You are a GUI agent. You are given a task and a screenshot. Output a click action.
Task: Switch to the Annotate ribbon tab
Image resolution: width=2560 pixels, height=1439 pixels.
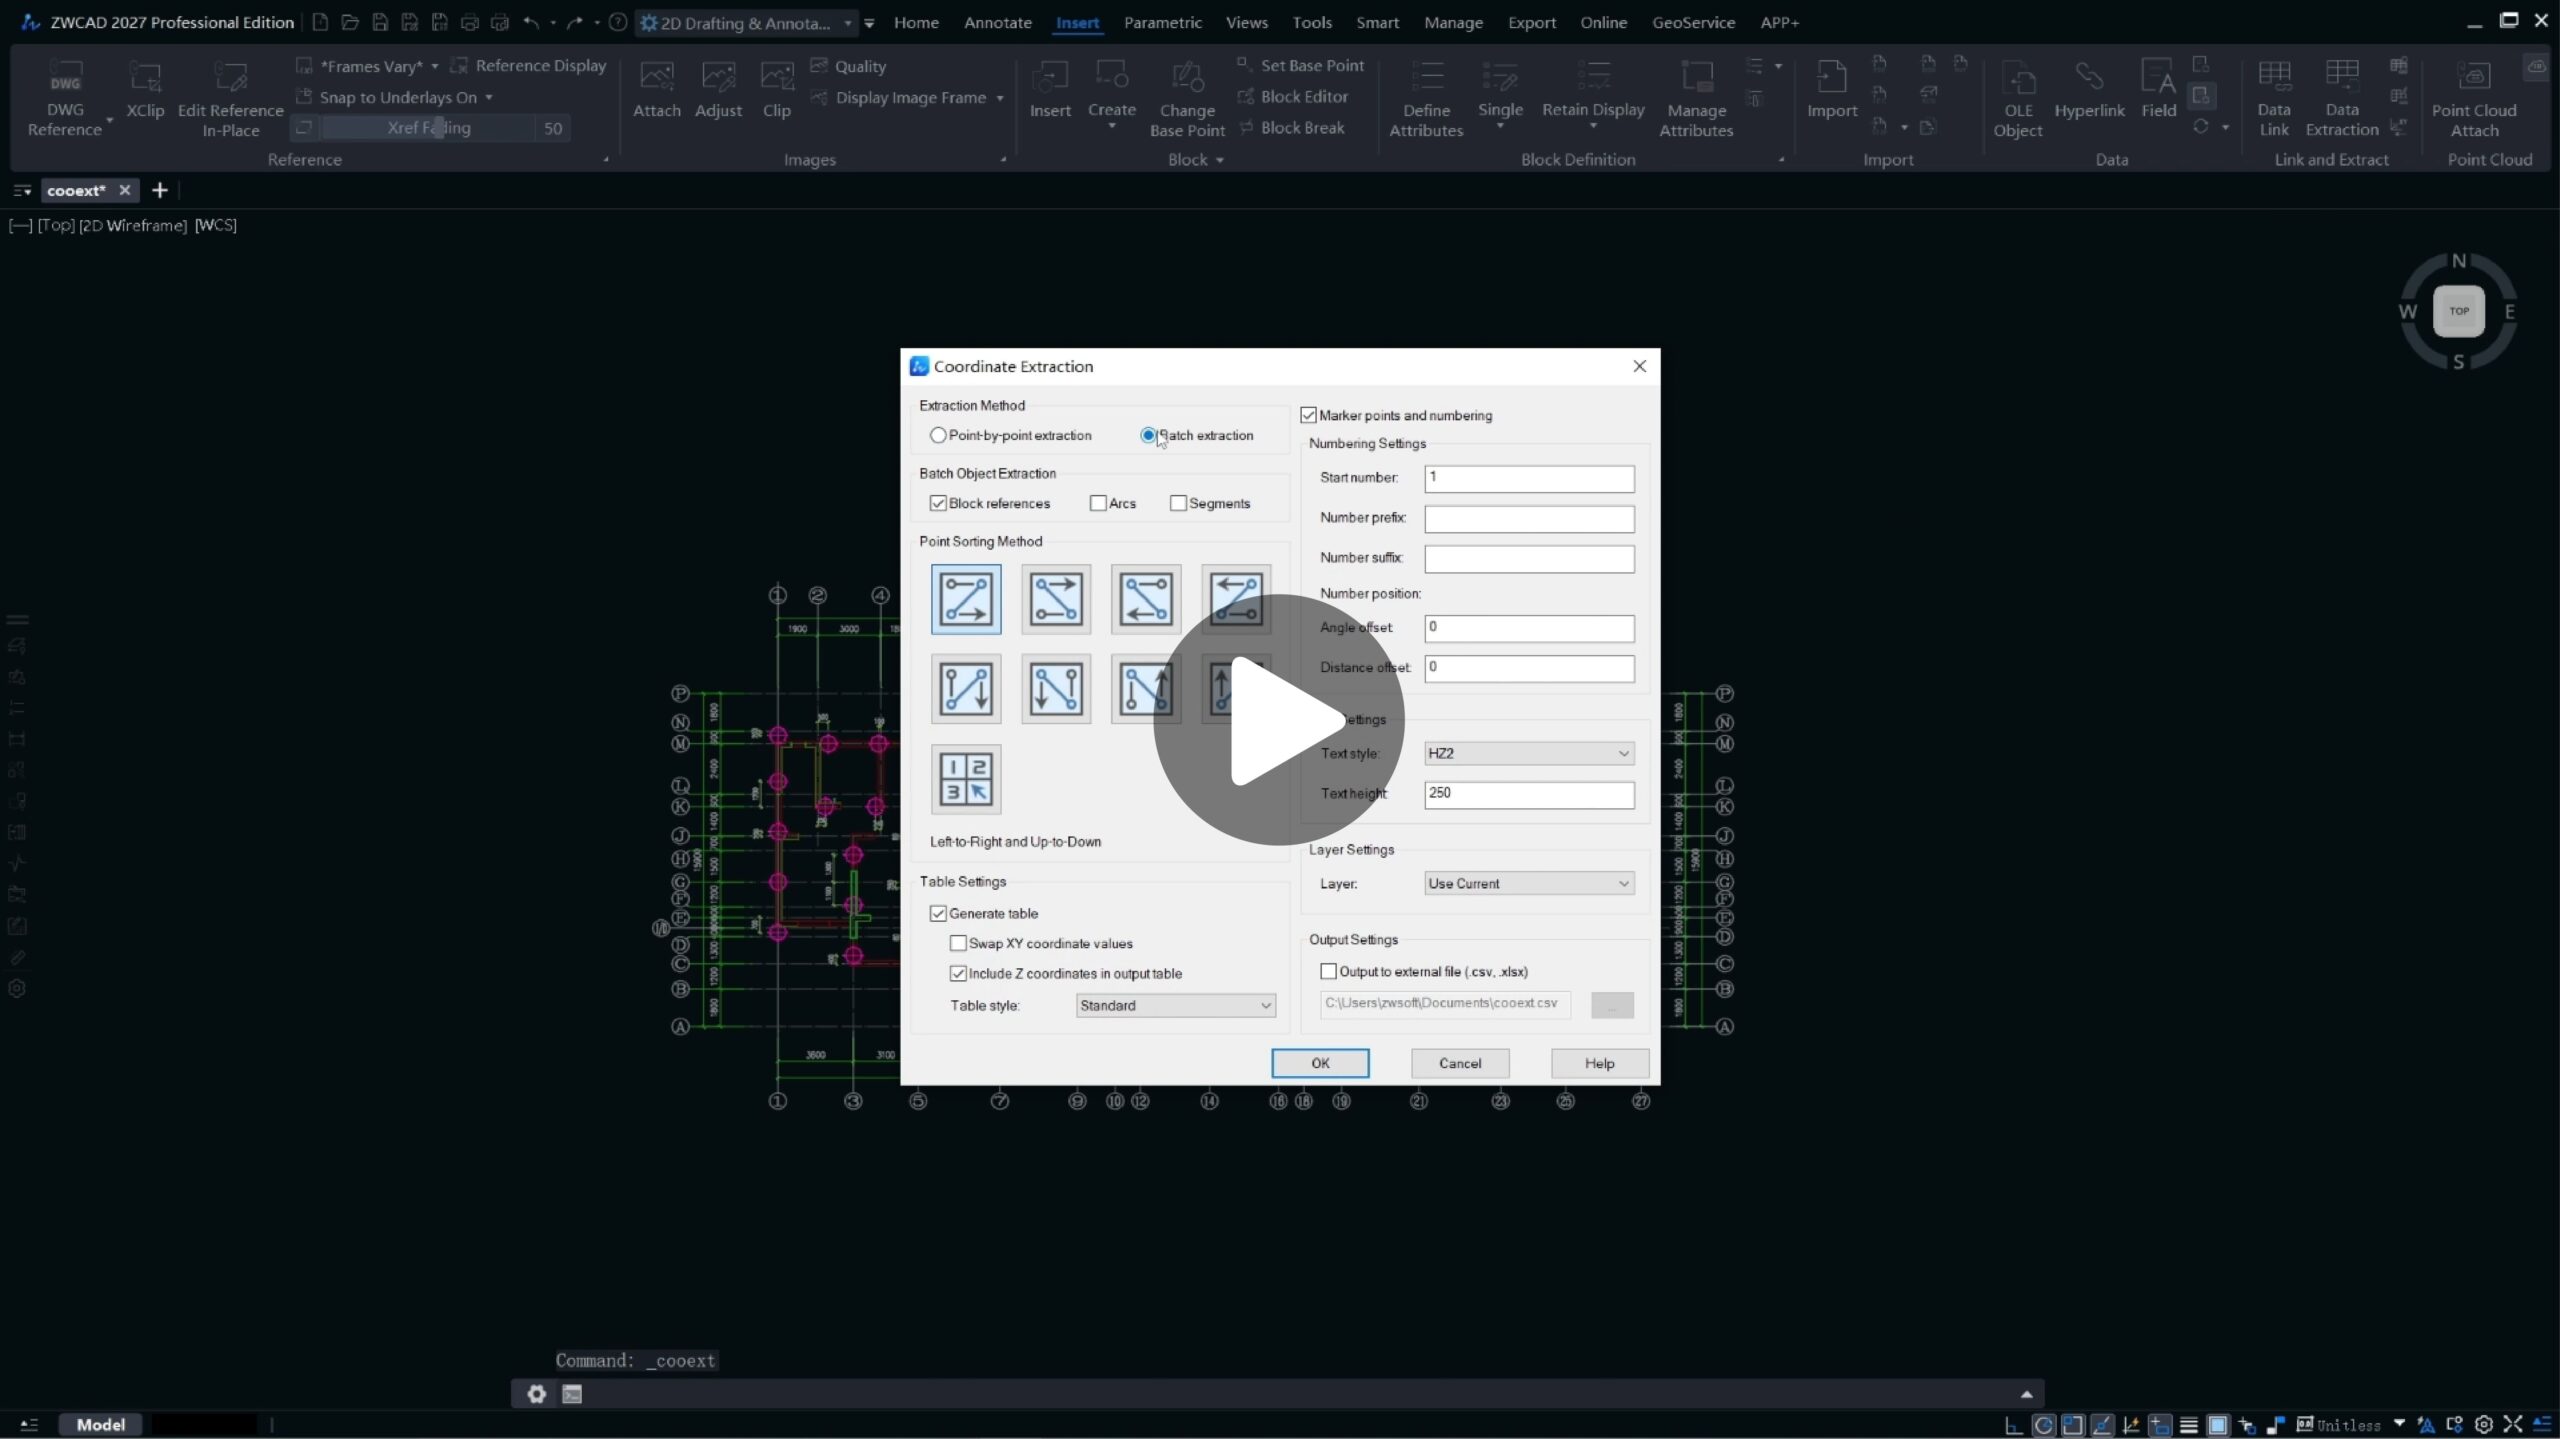(x=997, y=22)
